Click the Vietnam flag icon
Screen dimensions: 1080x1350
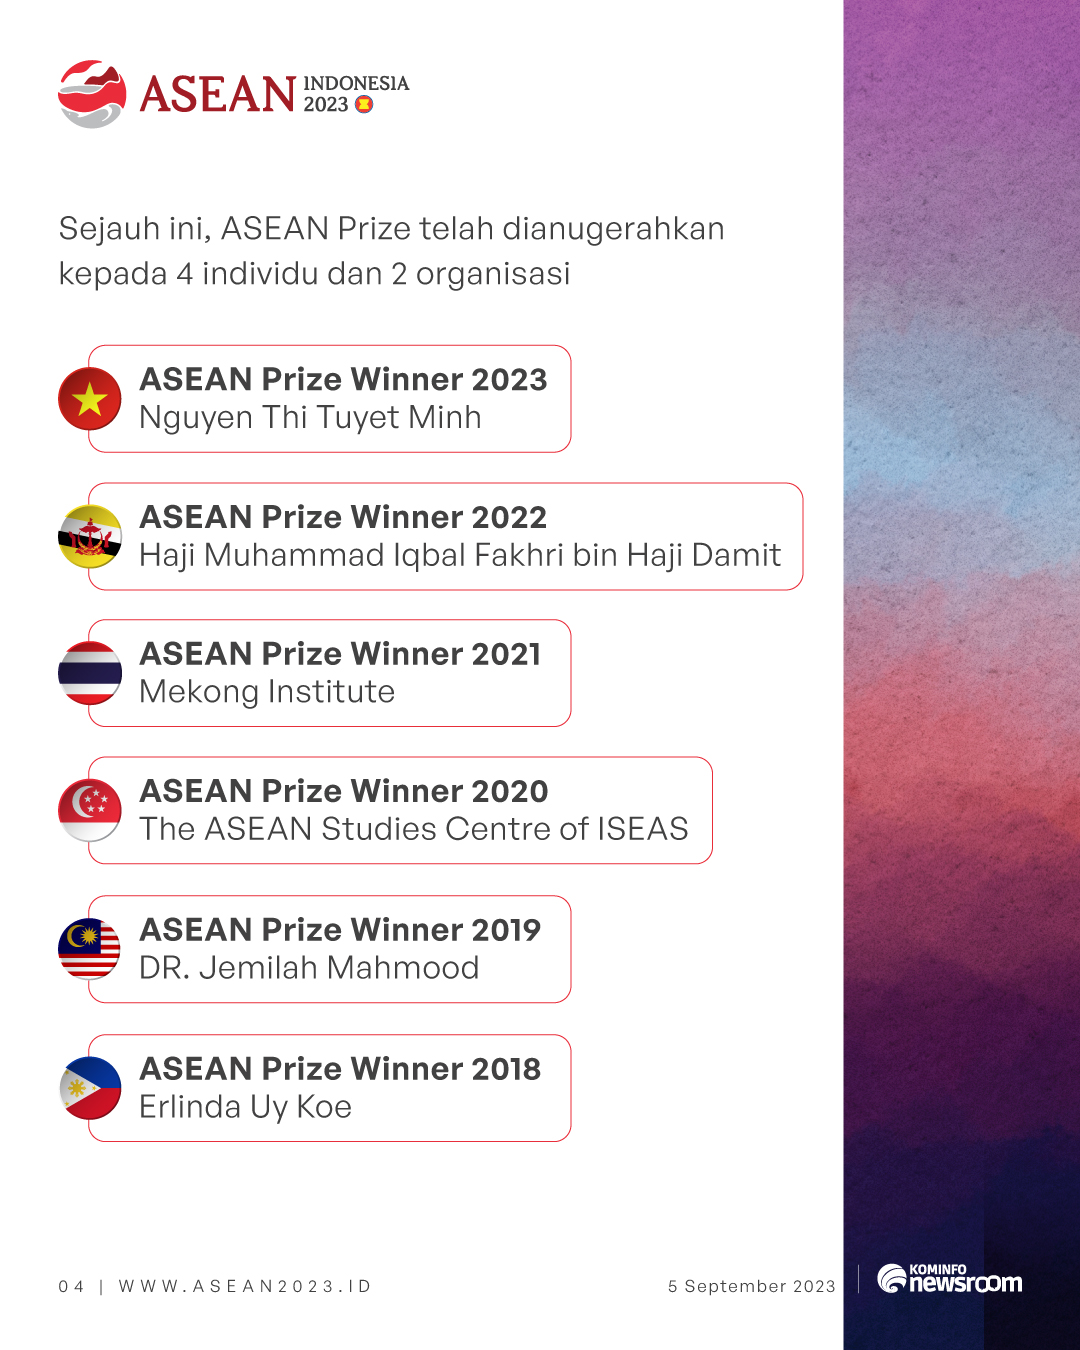pos(90,398)
